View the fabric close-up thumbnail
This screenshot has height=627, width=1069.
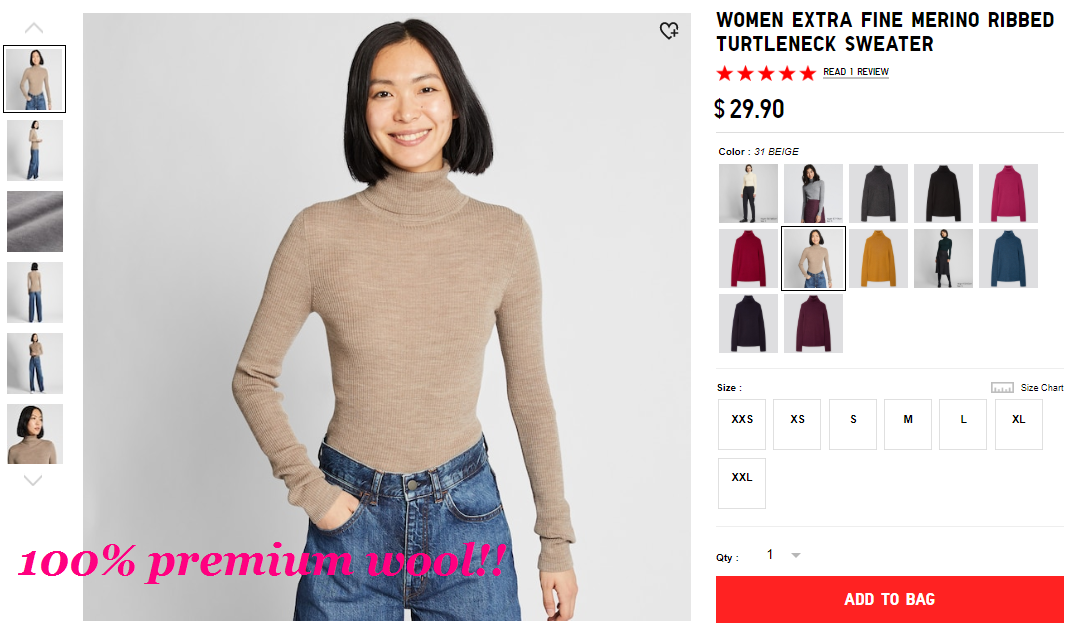pos(35,221)
